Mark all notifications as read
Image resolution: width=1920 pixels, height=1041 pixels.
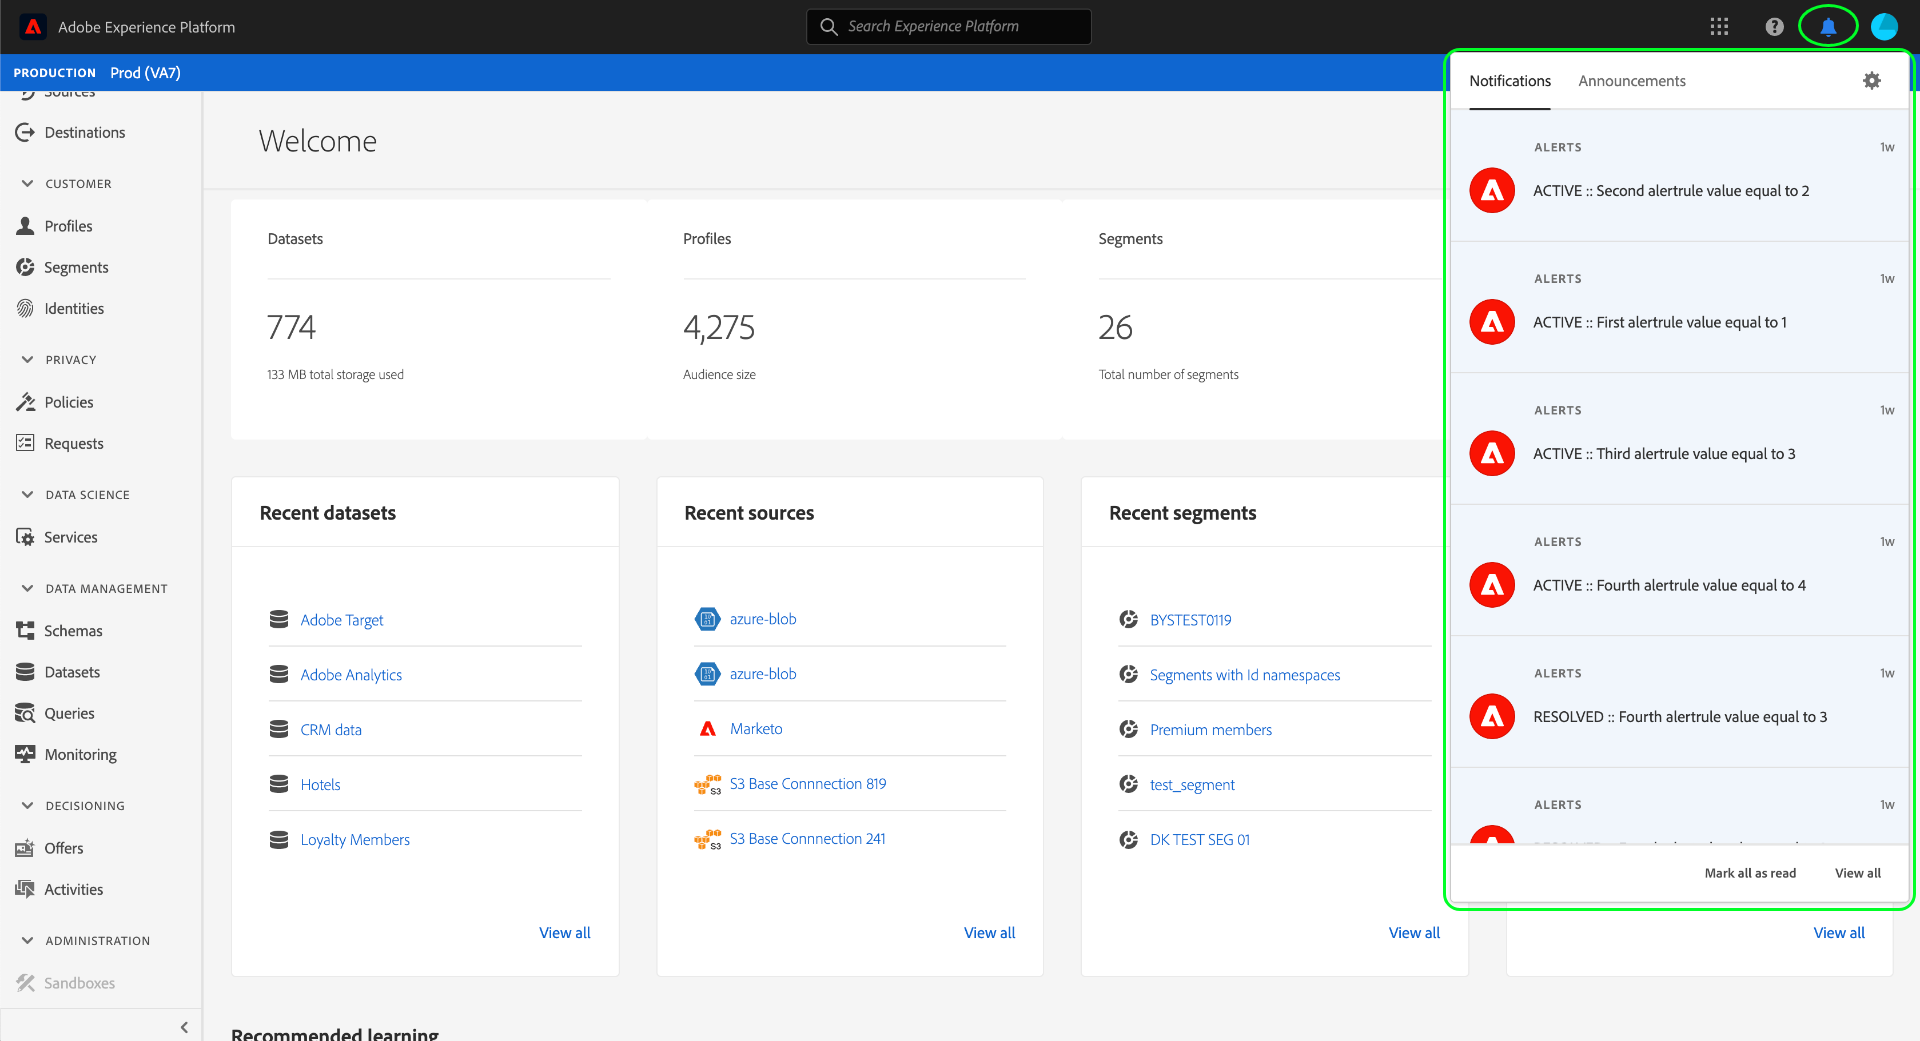tap(1750, 873)
